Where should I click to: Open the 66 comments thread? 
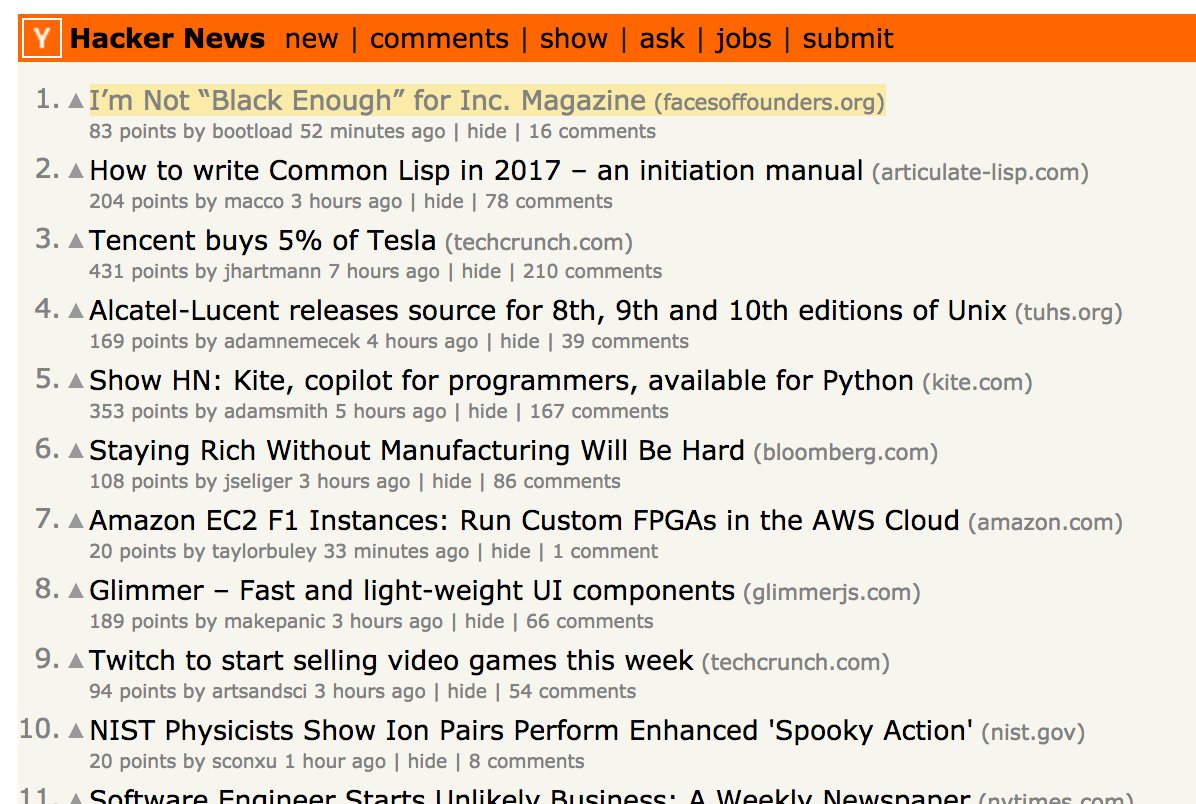point(590,622)
